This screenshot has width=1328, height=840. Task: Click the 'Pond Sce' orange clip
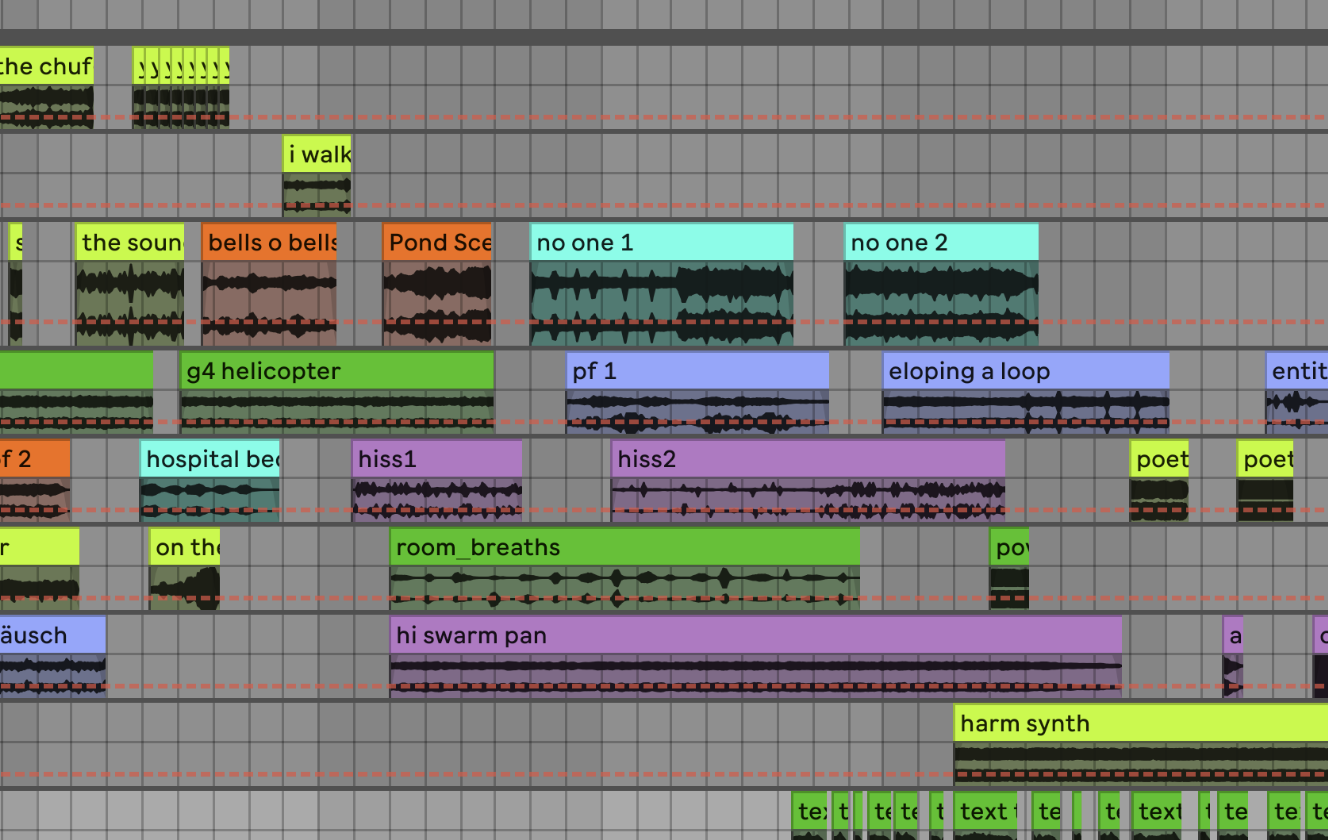coord(437,243)
